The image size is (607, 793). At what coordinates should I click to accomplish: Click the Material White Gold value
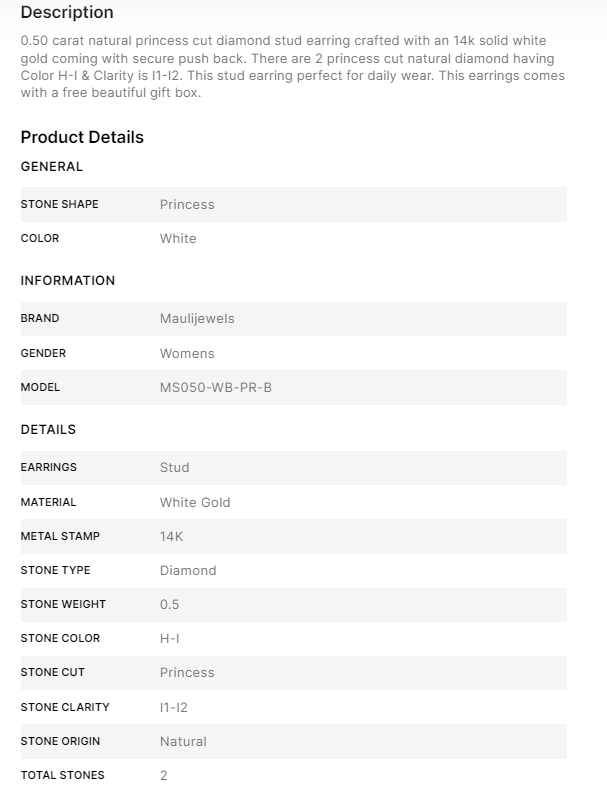coord(195,502)
